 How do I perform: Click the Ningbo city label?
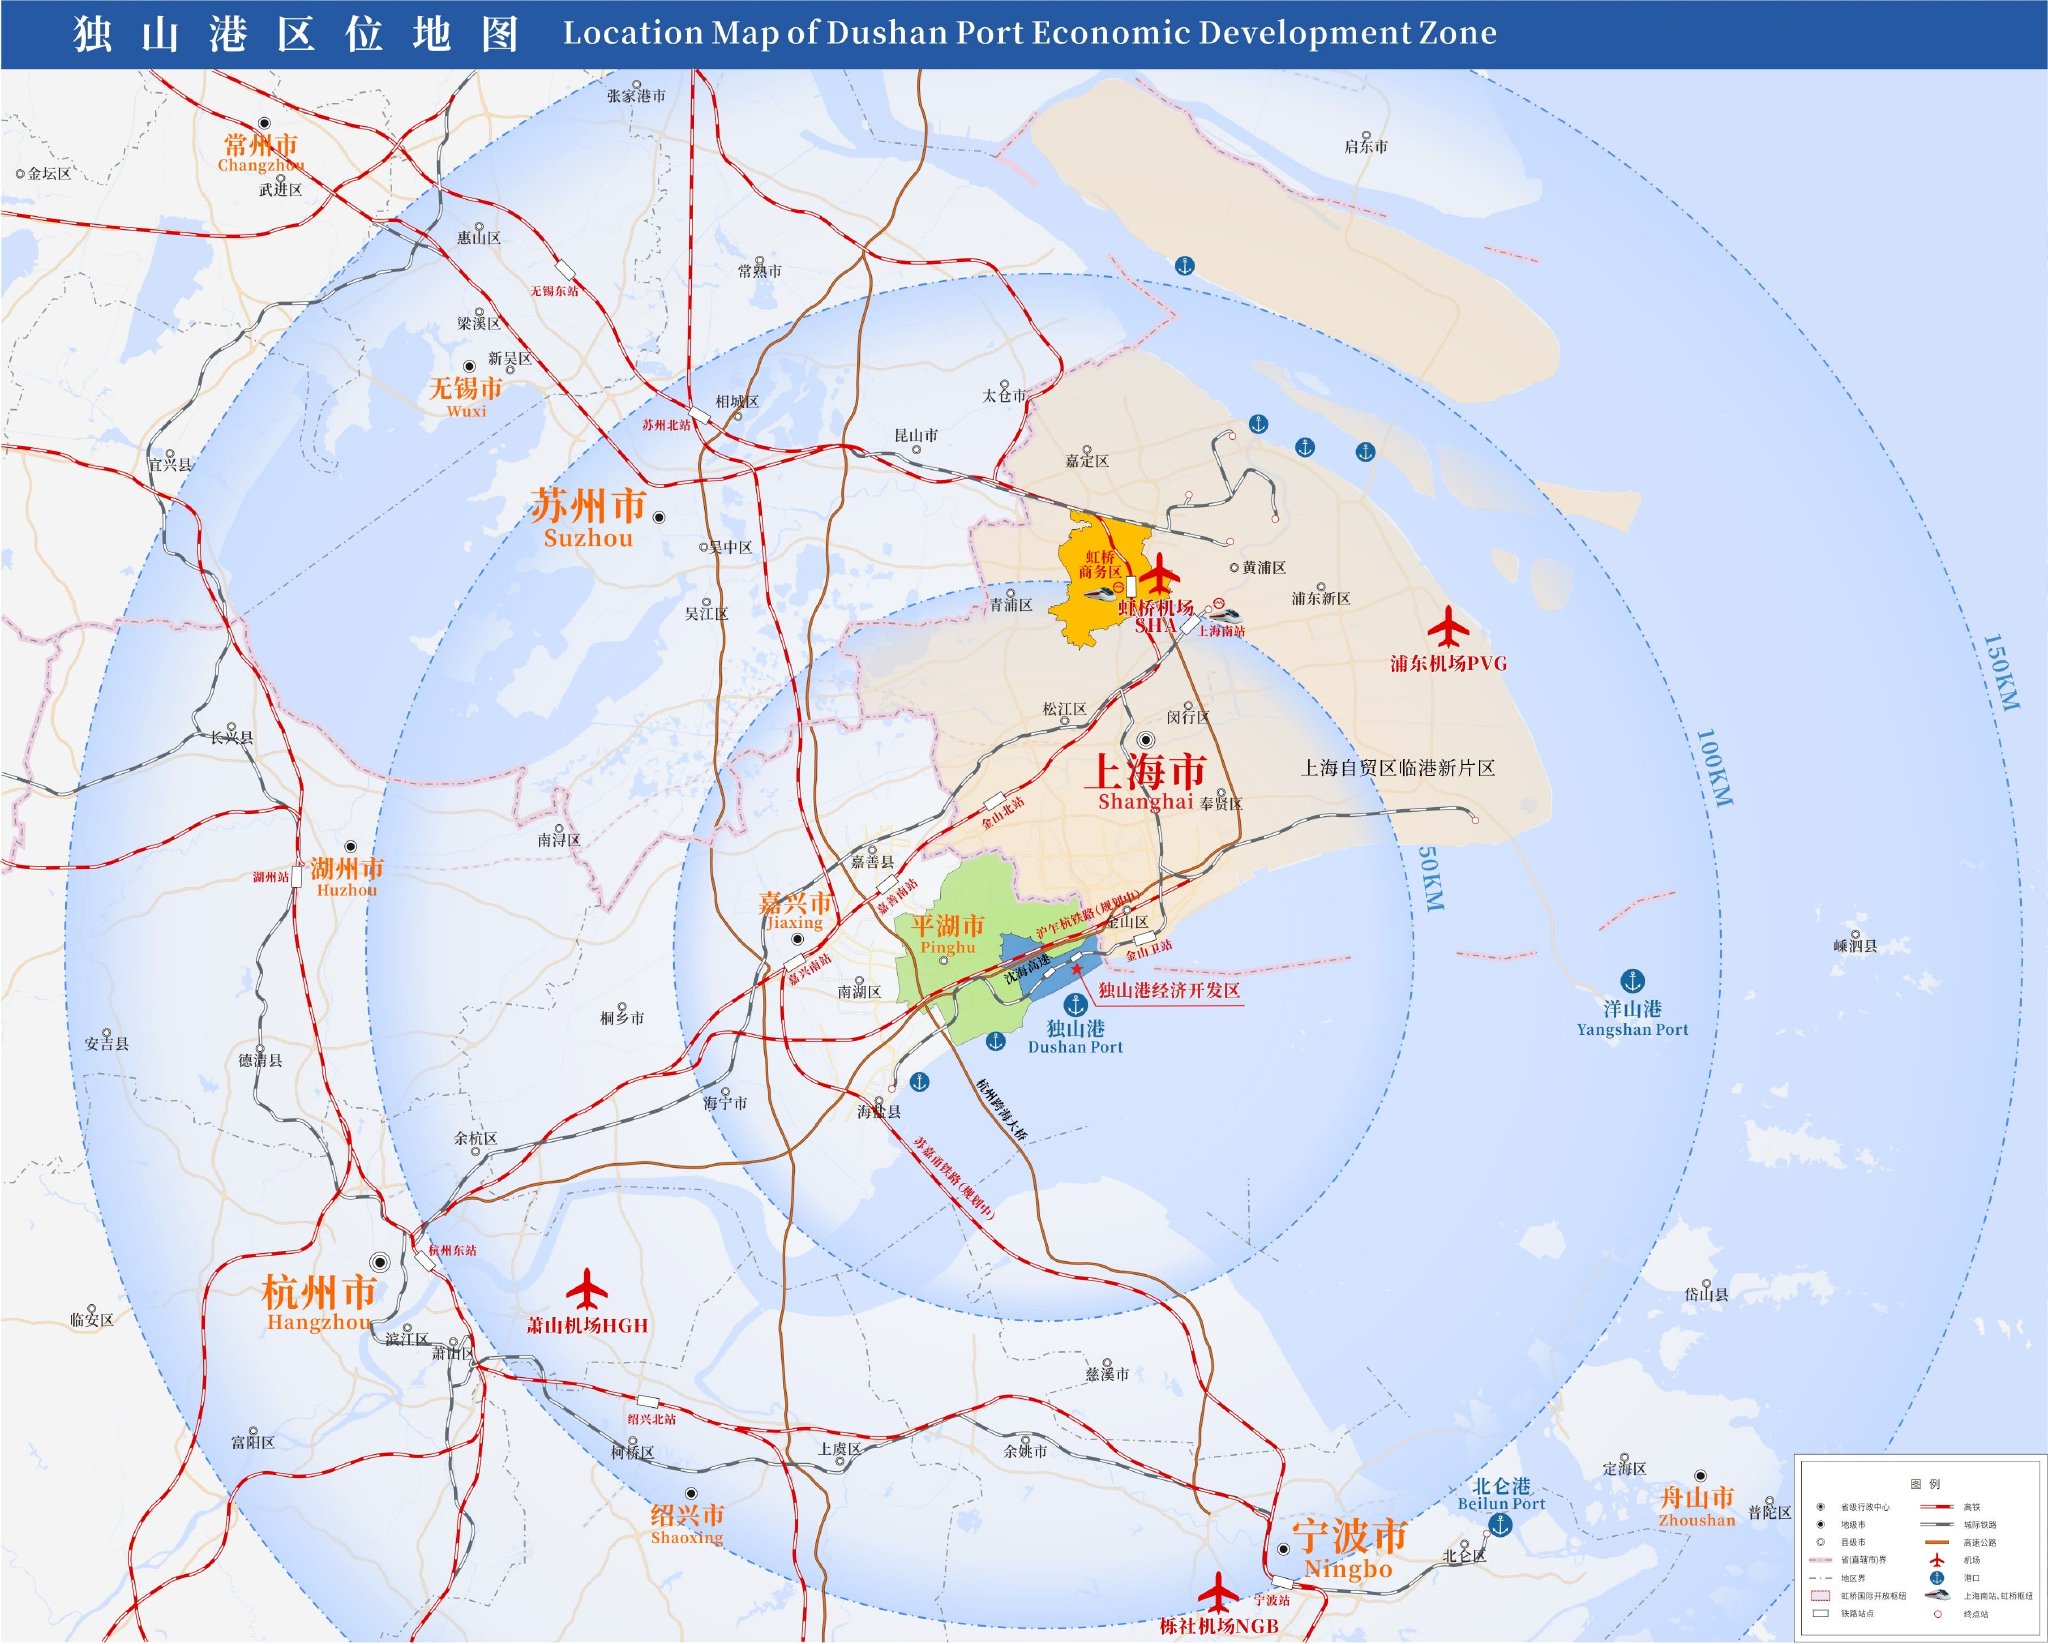pyautogui.click(x=1349, y=1536)
